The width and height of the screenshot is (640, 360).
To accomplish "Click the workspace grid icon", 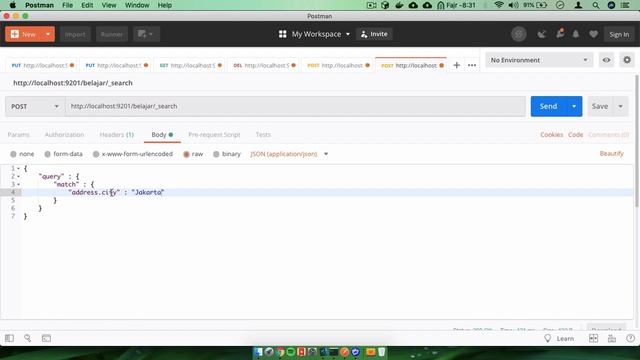I will [x=282, y=34].
